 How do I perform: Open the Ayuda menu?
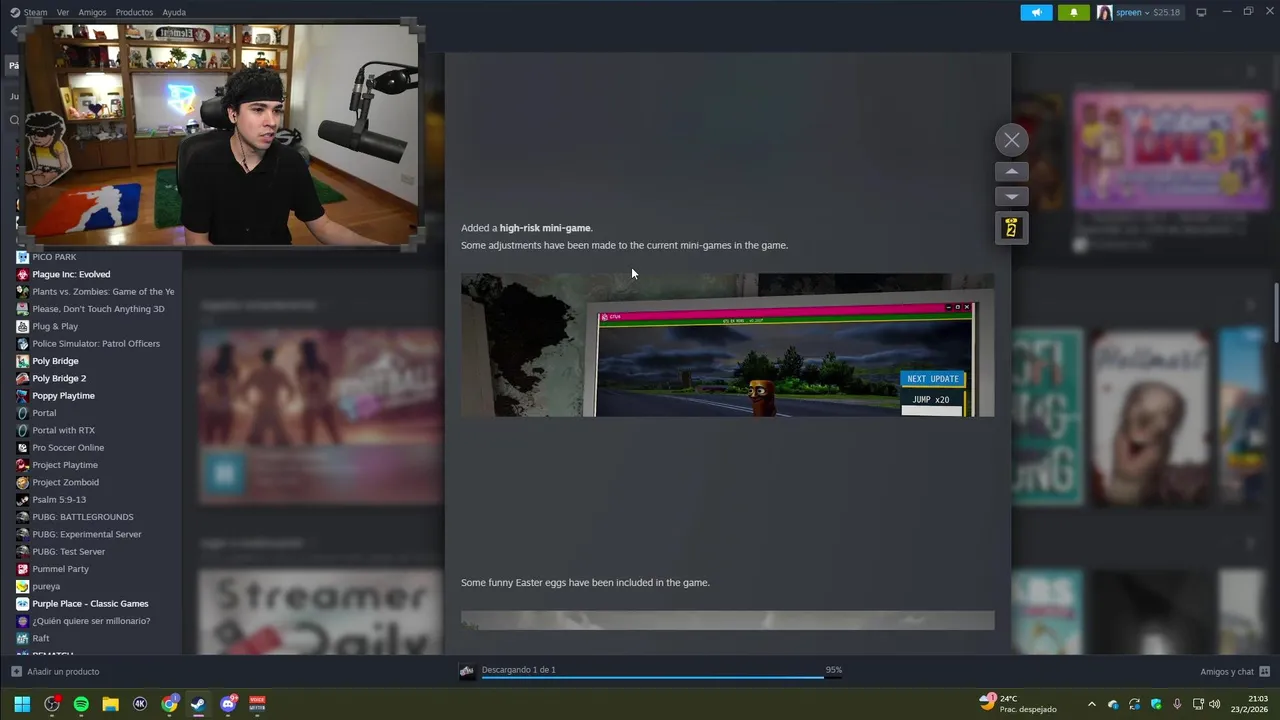tap(174, 12)
